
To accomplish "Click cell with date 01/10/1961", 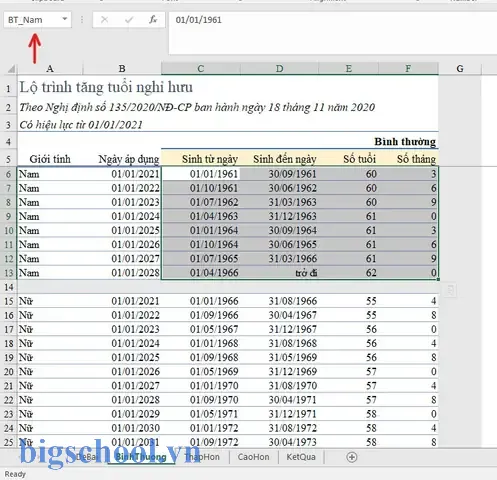I will pyautogui.click(x=201, y=188).
